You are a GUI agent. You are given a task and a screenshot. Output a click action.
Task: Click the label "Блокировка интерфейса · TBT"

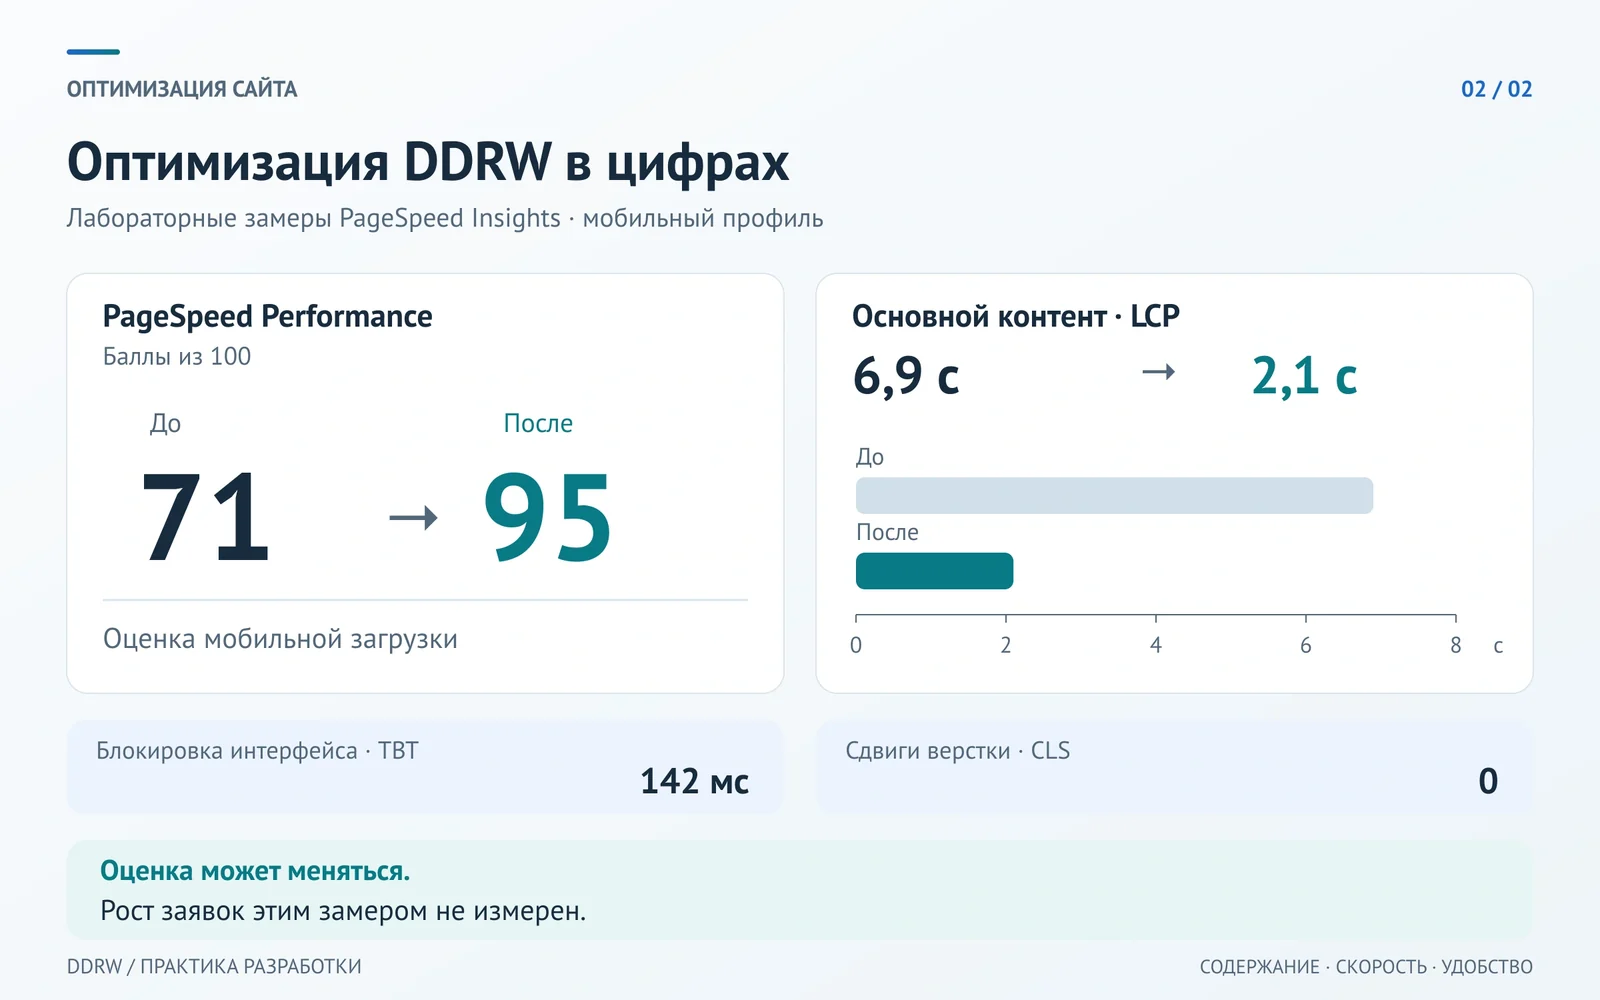tap(257, 751)
